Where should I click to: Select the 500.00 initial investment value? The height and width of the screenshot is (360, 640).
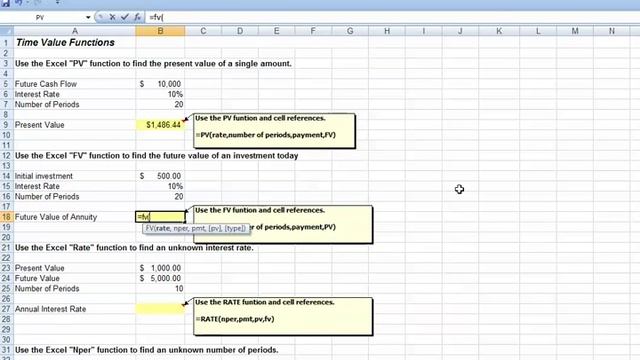(160, 176)
